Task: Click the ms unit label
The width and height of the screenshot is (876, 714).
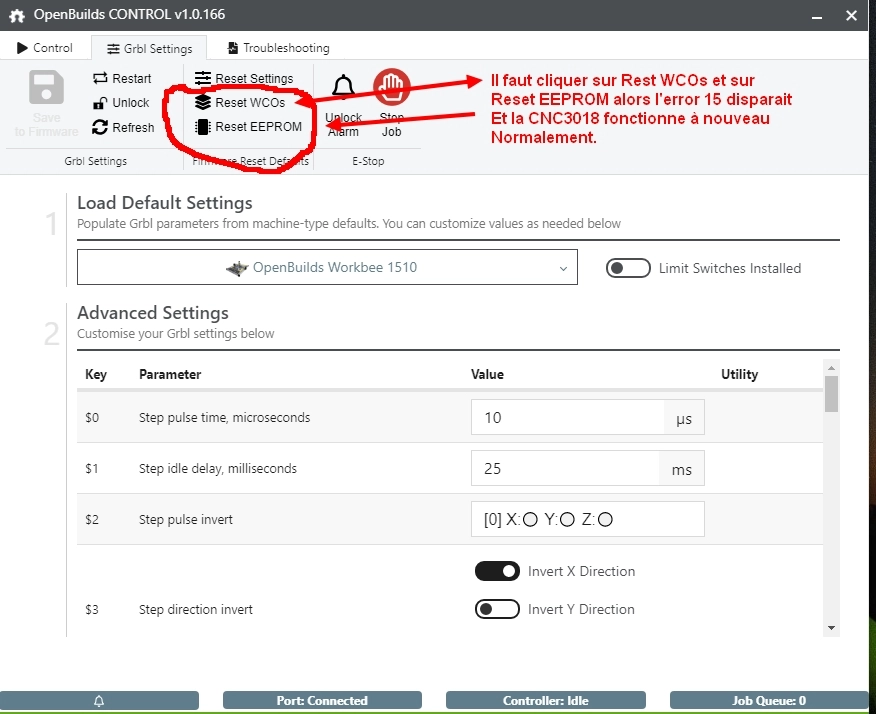Action: tap(682, 469)
